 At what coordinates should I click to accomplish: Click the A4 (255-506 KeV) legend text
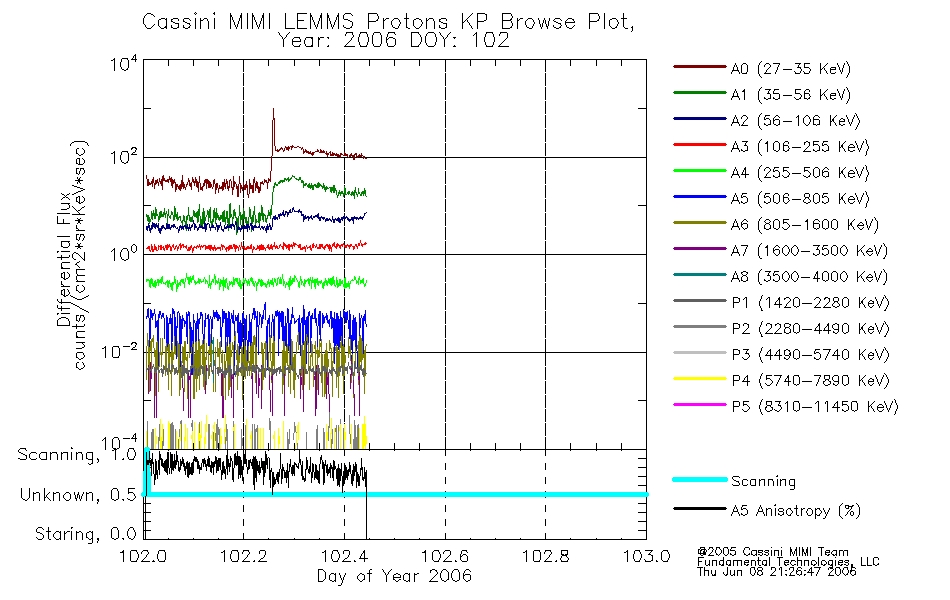click(800, 173)
